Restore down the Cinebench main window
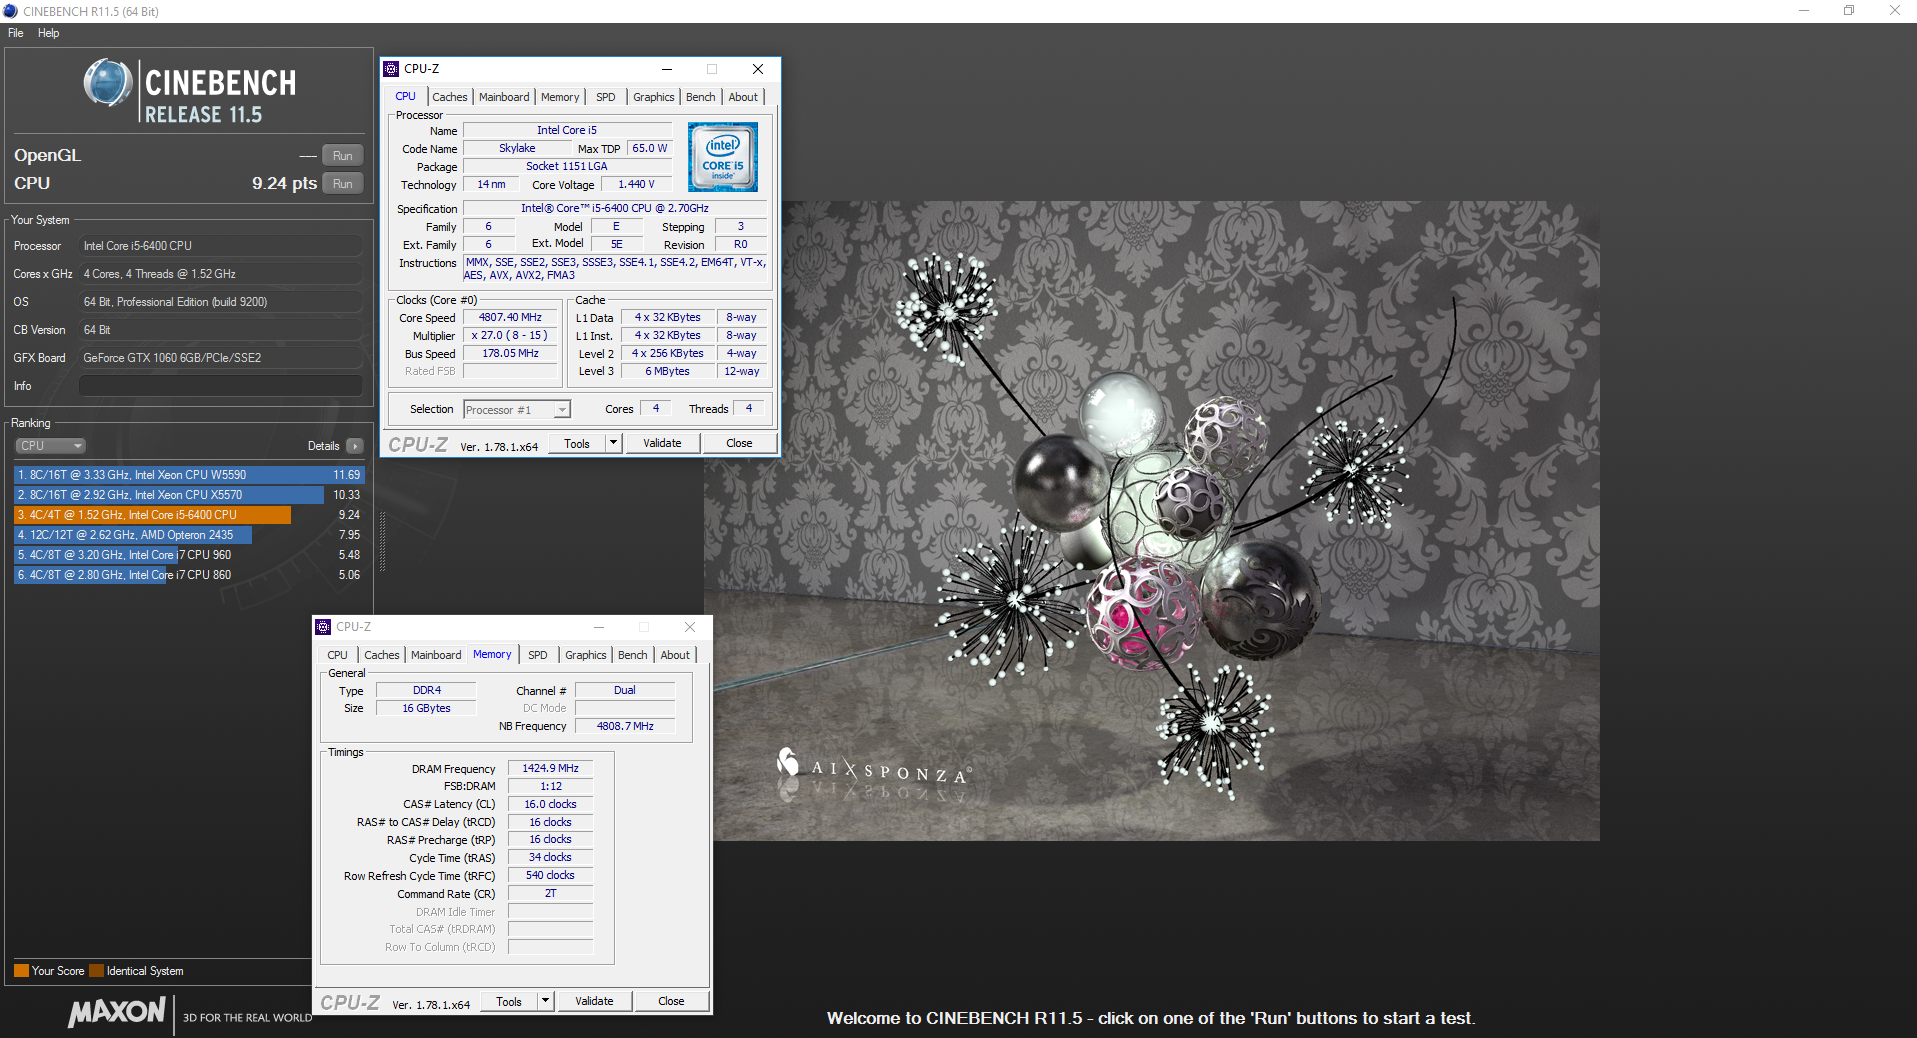Screen dimensions: 1917x1038 tap(1849, 11)
